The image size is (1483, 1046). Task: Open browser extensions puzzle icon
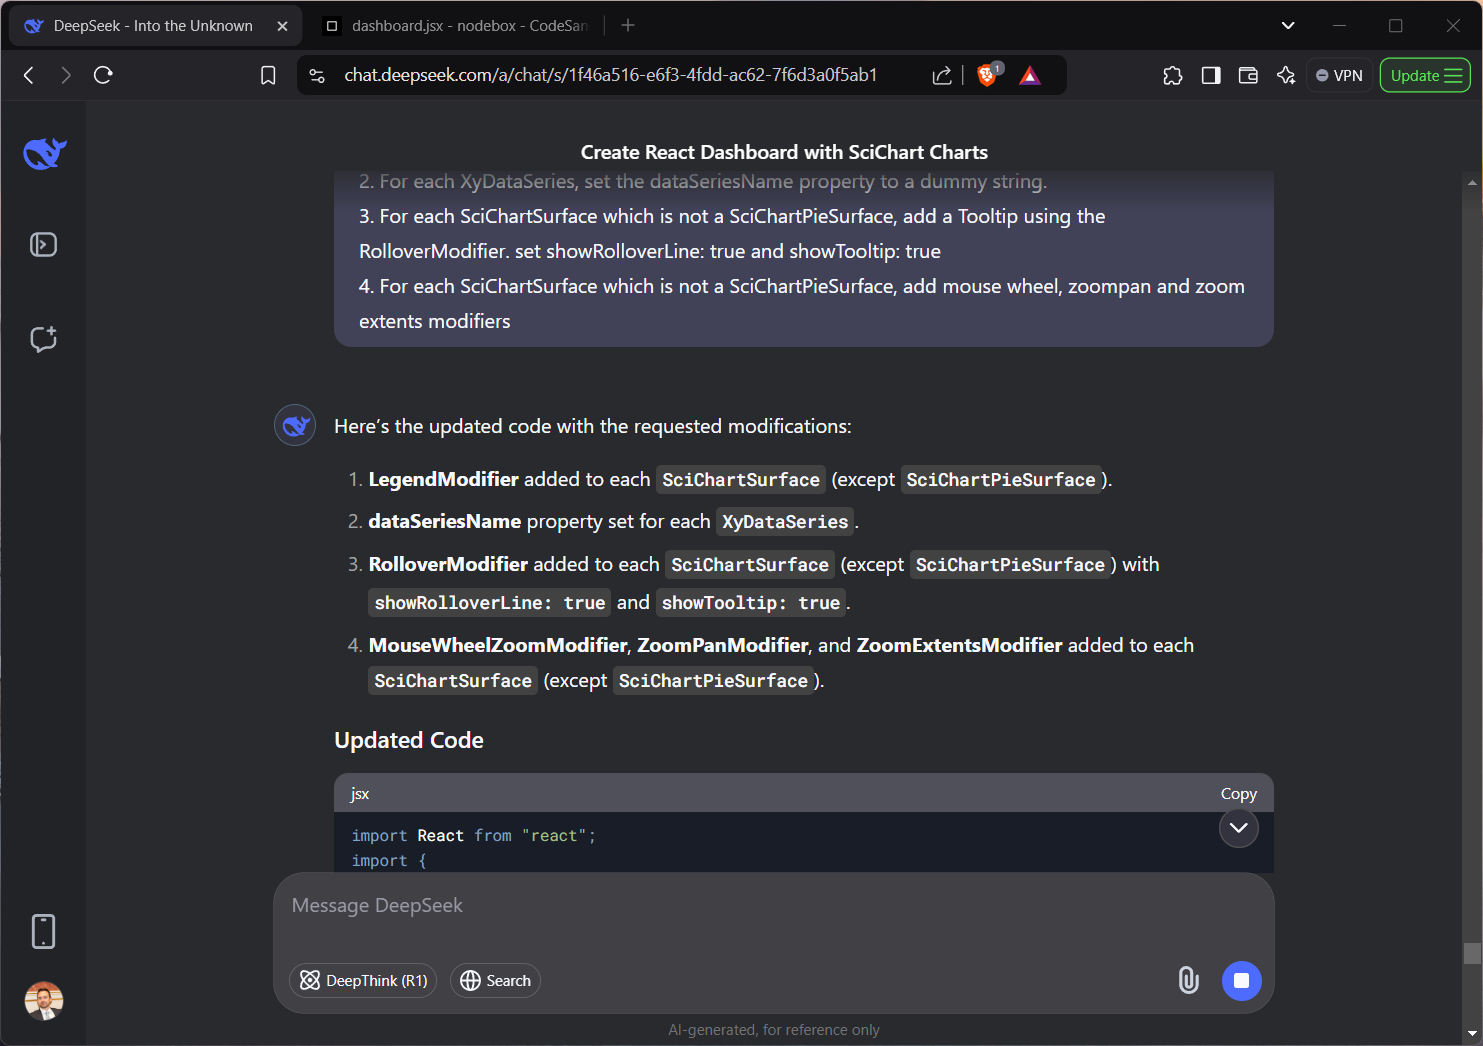click(x=1173, y=75)
